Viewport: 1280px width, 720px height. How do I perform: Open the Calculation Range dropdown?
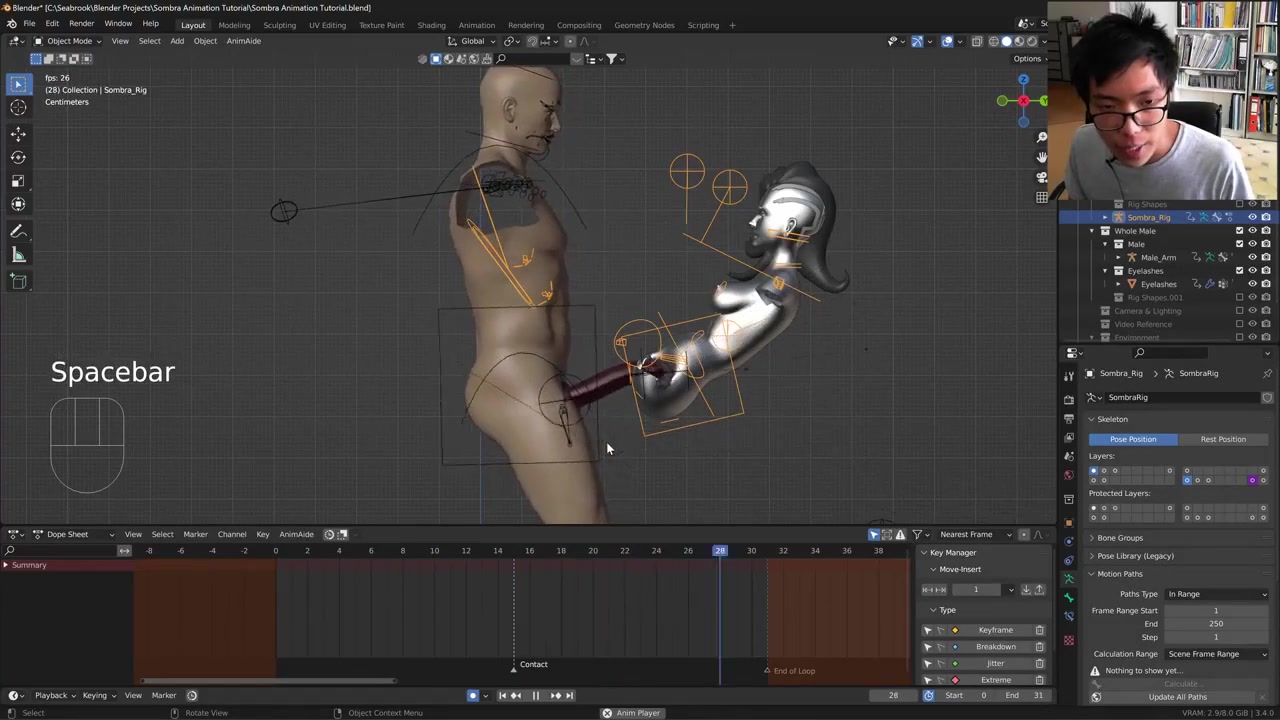click(x=1216, y=654)
